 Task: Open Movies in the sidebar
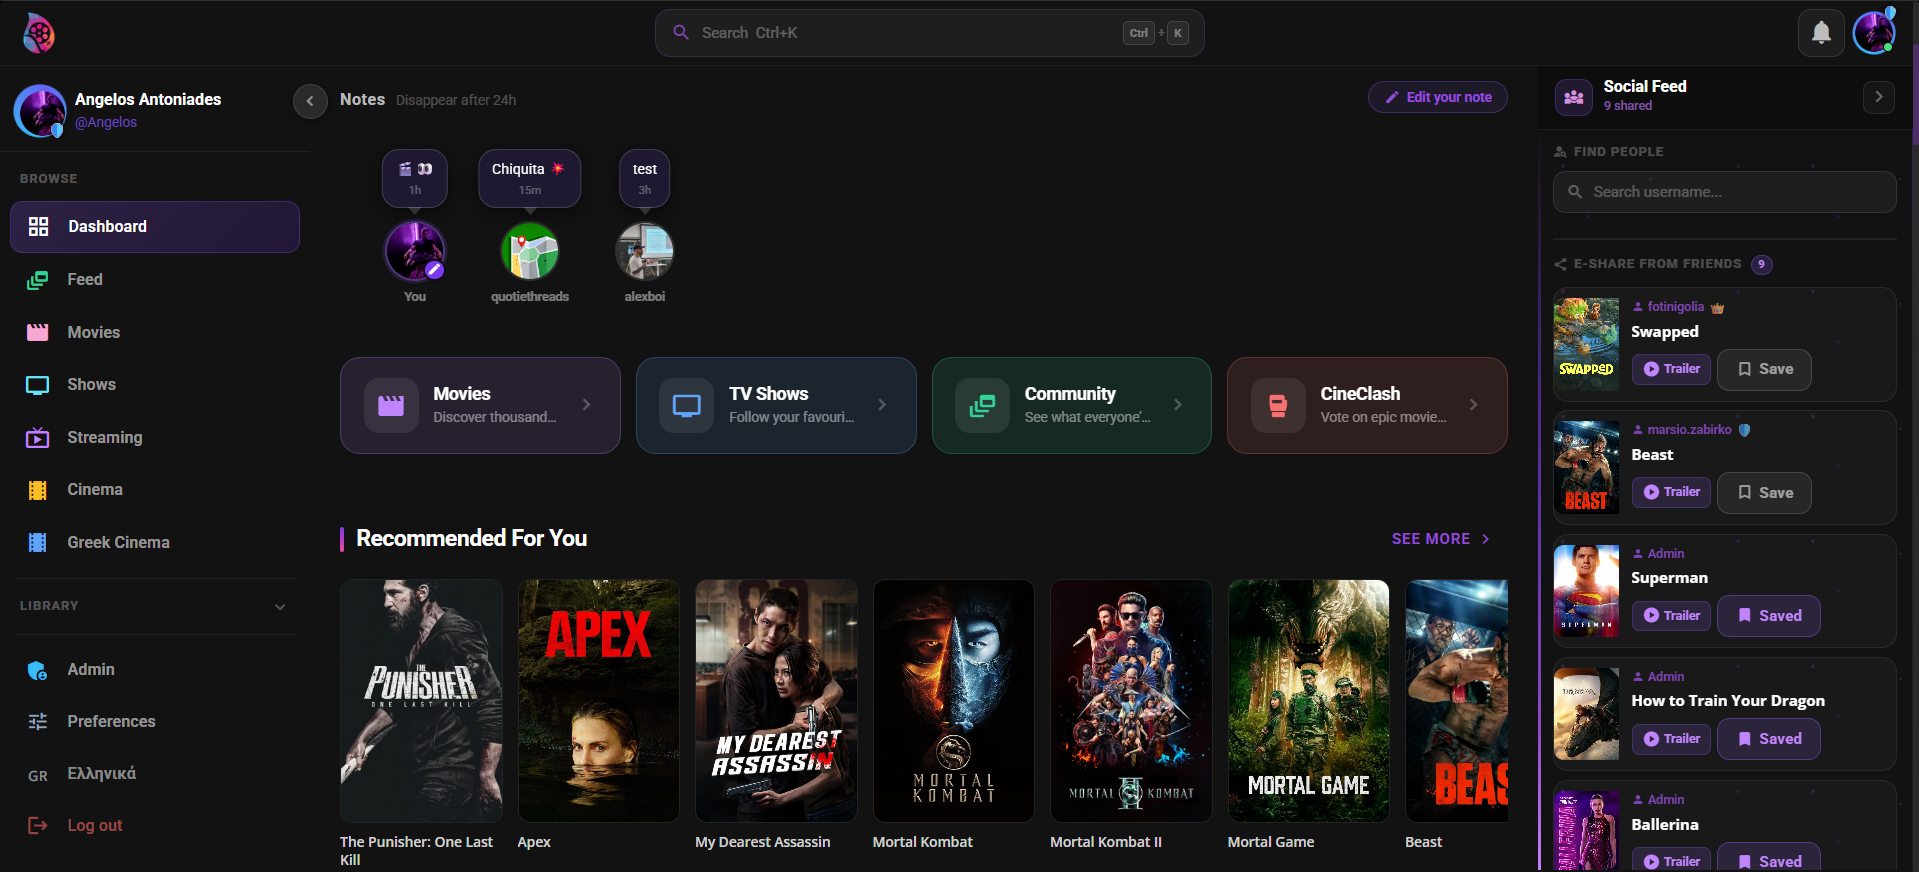point(155,333)
